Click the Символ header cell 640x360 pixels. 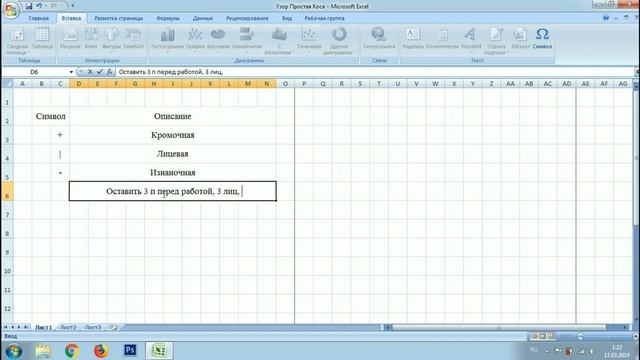pos(51,116)
